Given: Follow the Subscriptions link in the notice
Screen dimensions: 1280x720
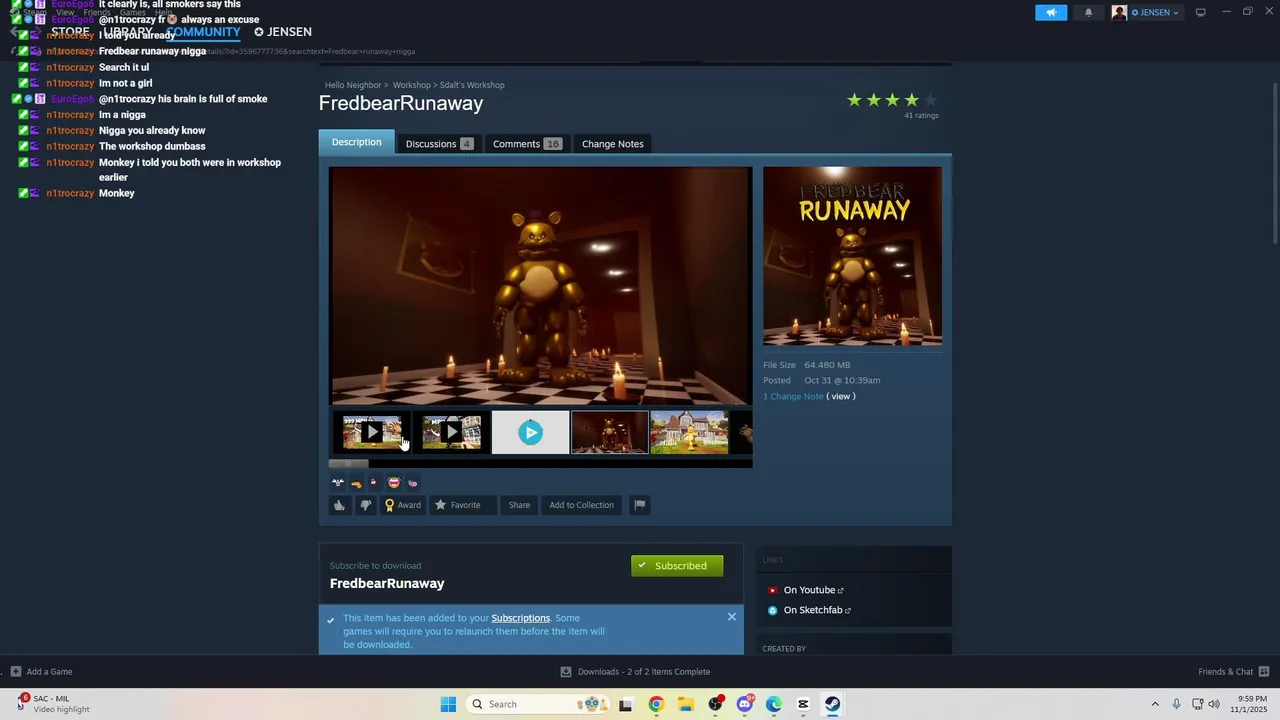Looking at the screenshot, I should 520,618.
